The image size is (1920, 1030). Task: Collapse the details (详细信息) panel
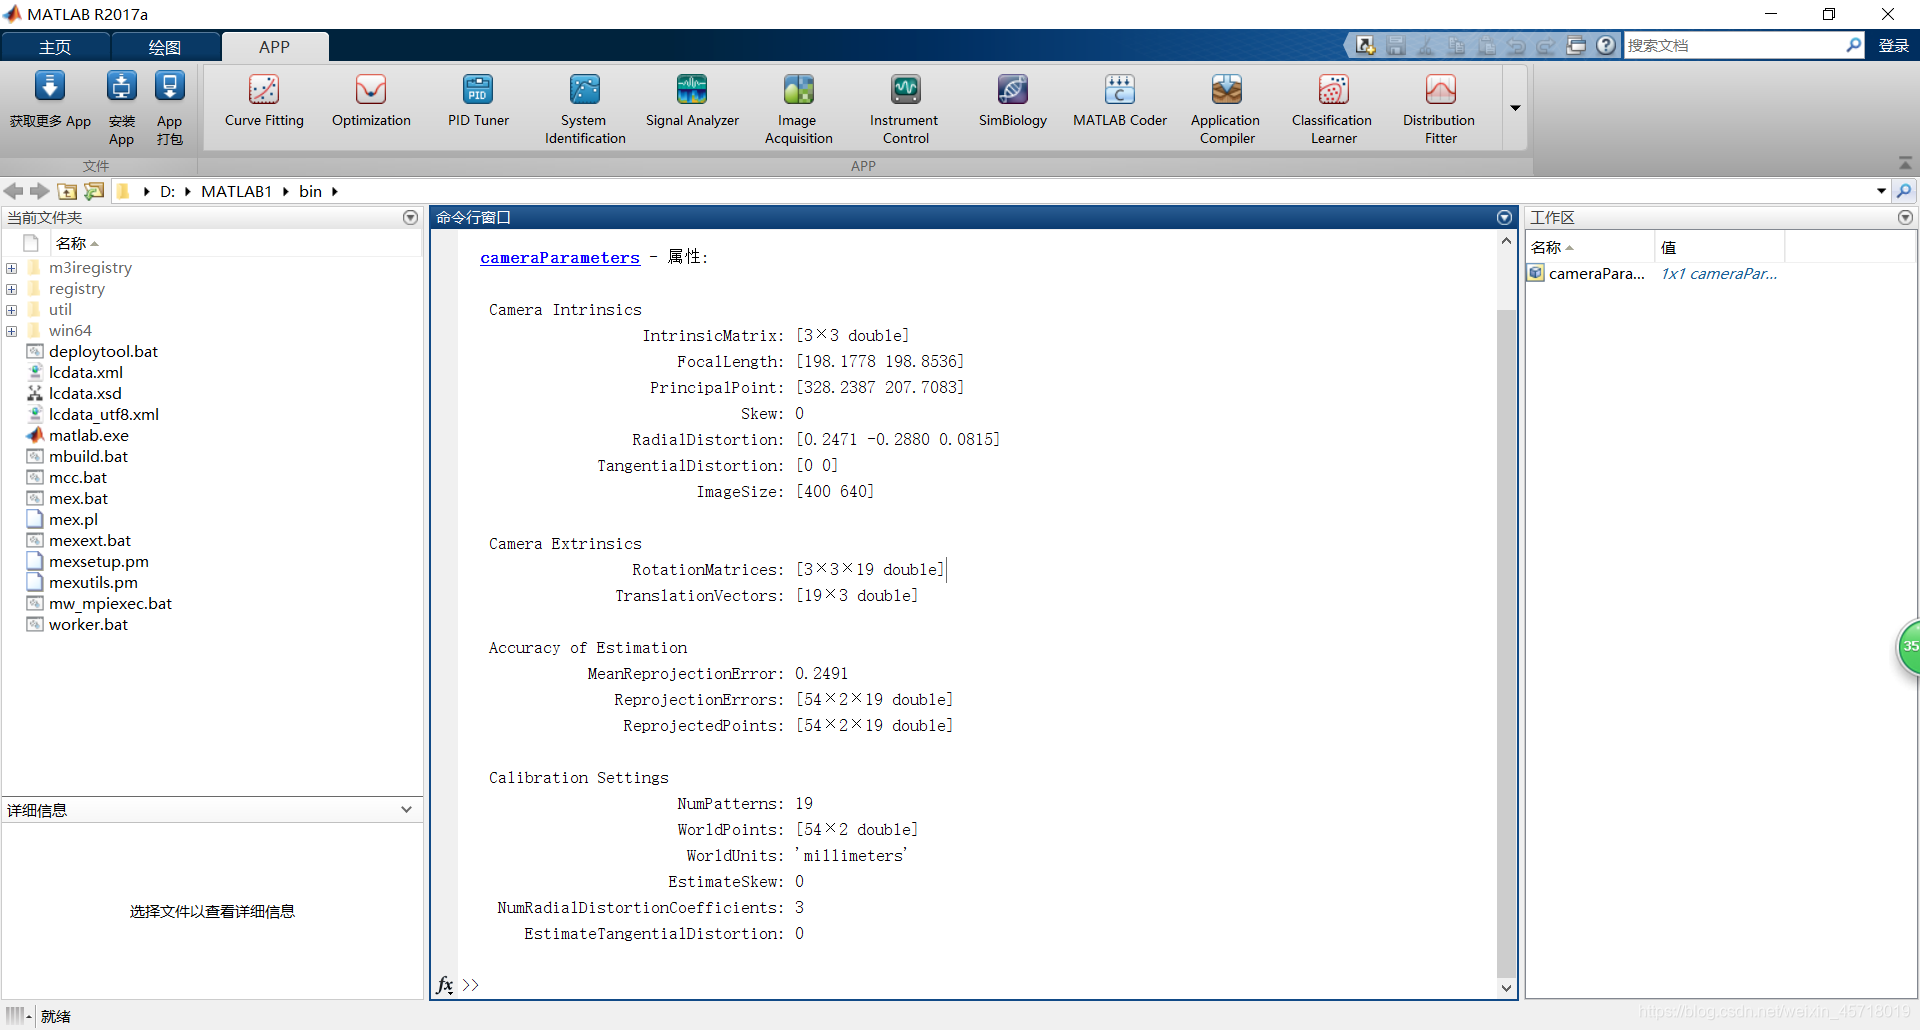click(406, 810)
